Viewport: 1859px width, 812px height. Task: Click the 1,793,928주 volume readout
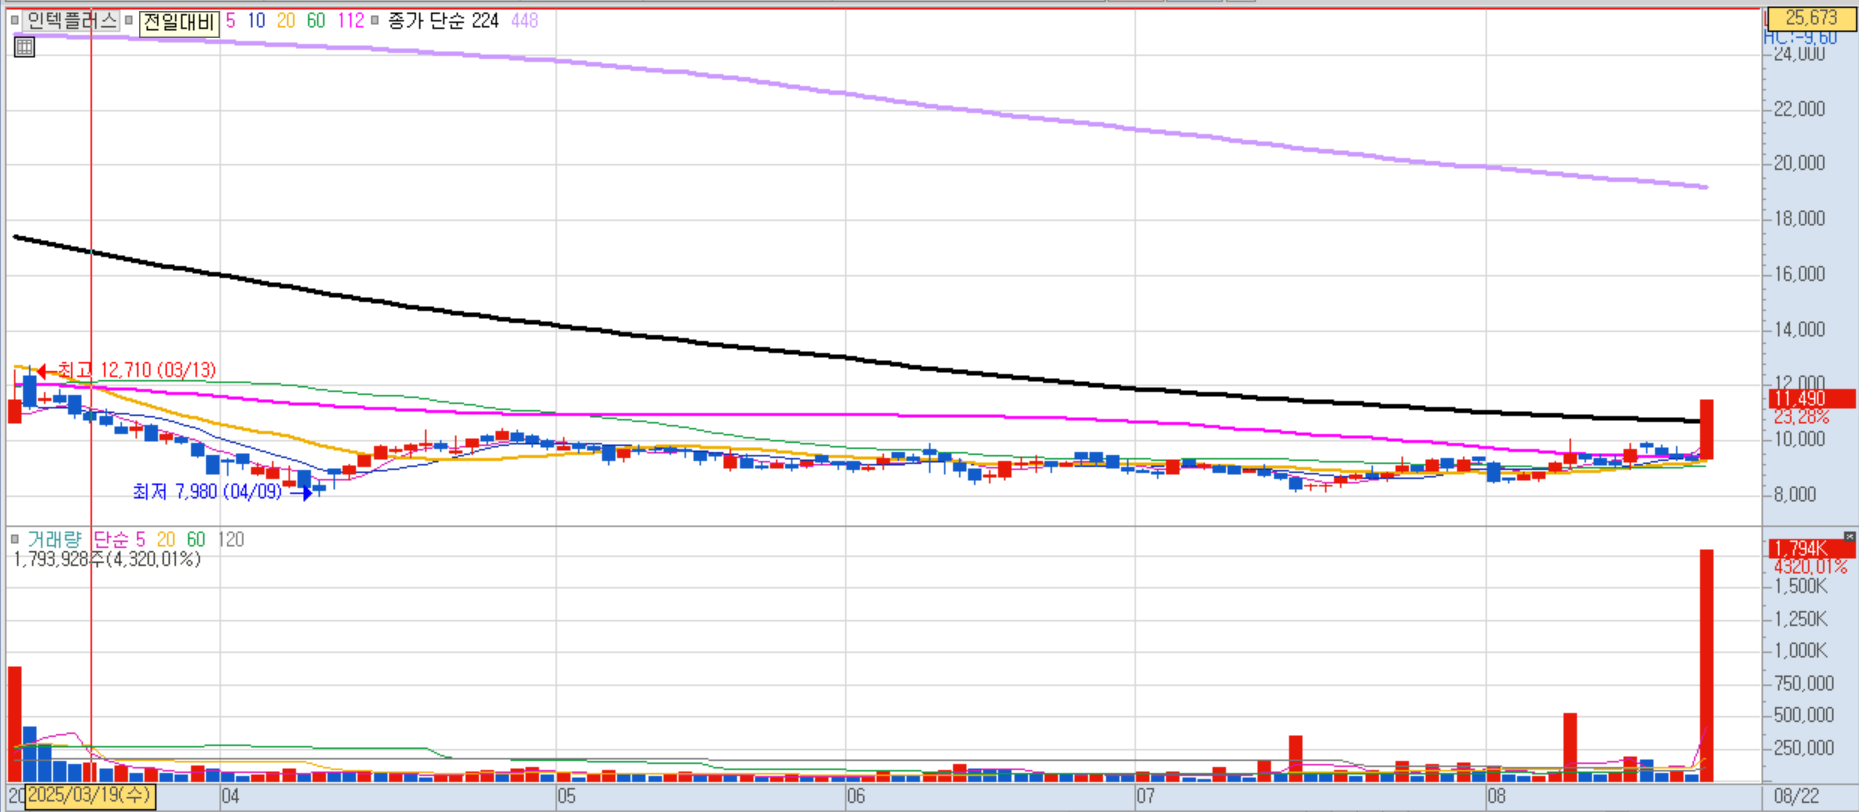coord(107,559)
